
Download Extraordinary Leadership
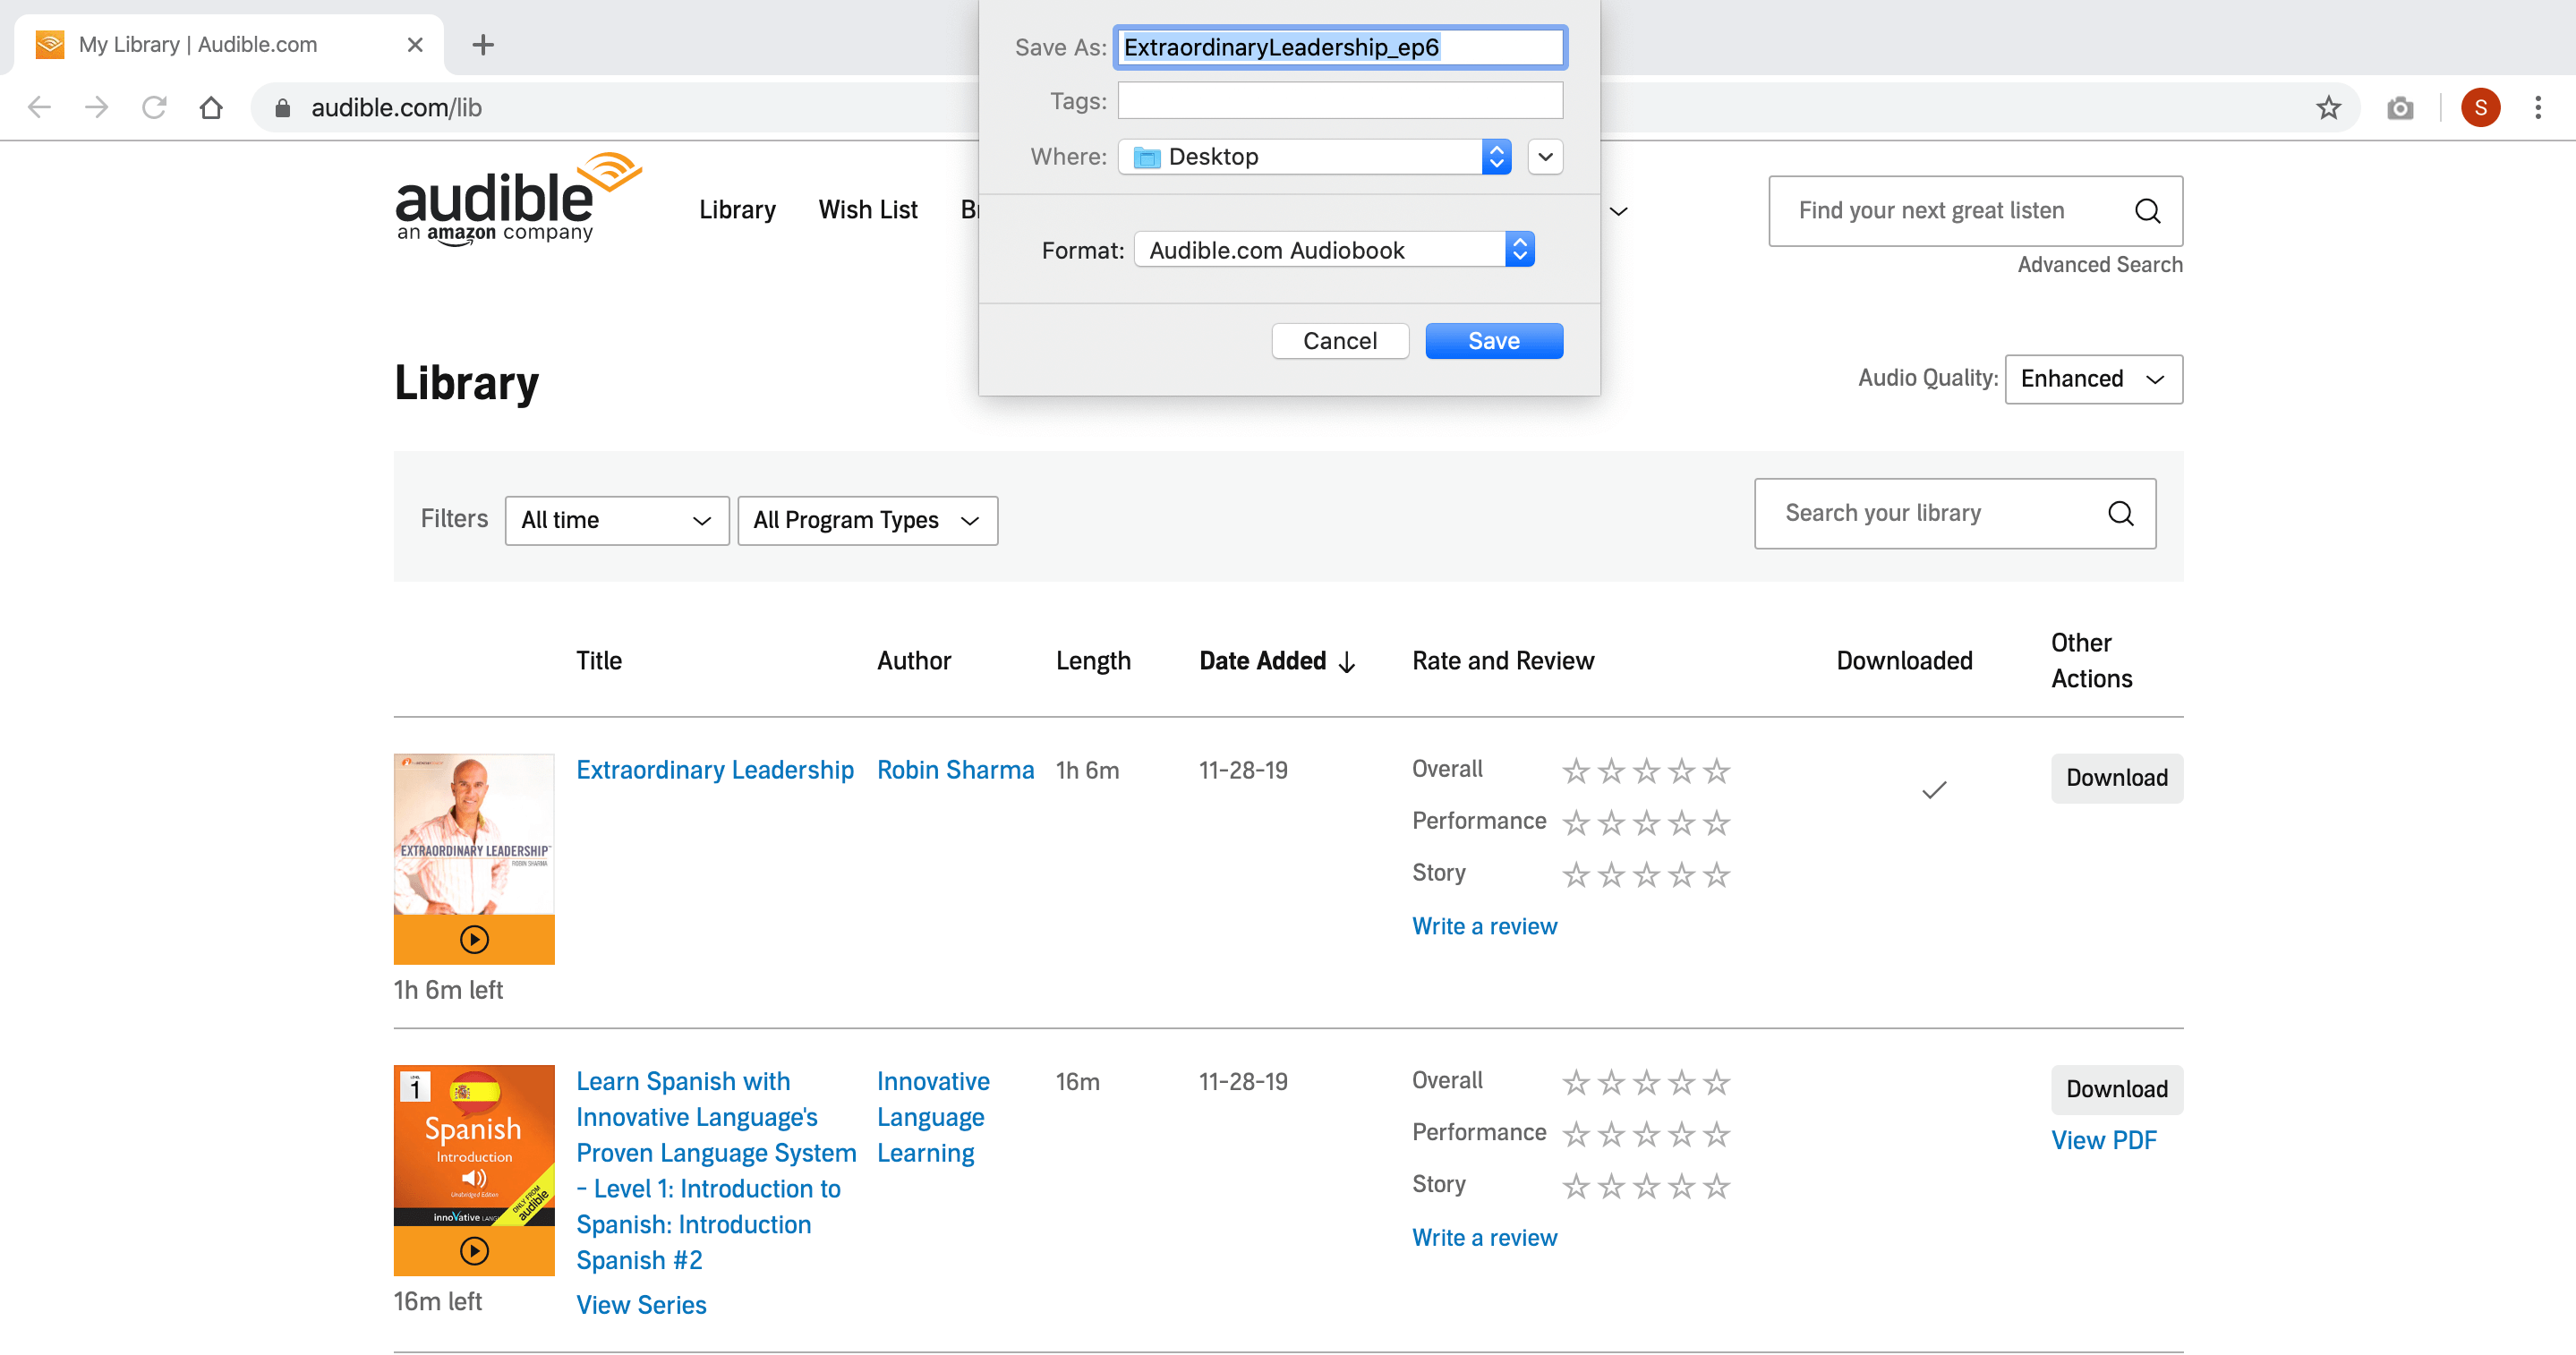[x=2117, y=778]
